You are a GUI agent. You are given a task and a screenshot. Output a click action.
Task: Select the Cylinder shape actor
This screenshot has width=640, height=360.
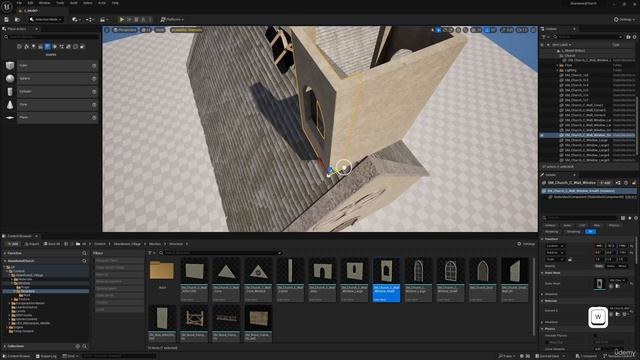[x=51, y=91]
